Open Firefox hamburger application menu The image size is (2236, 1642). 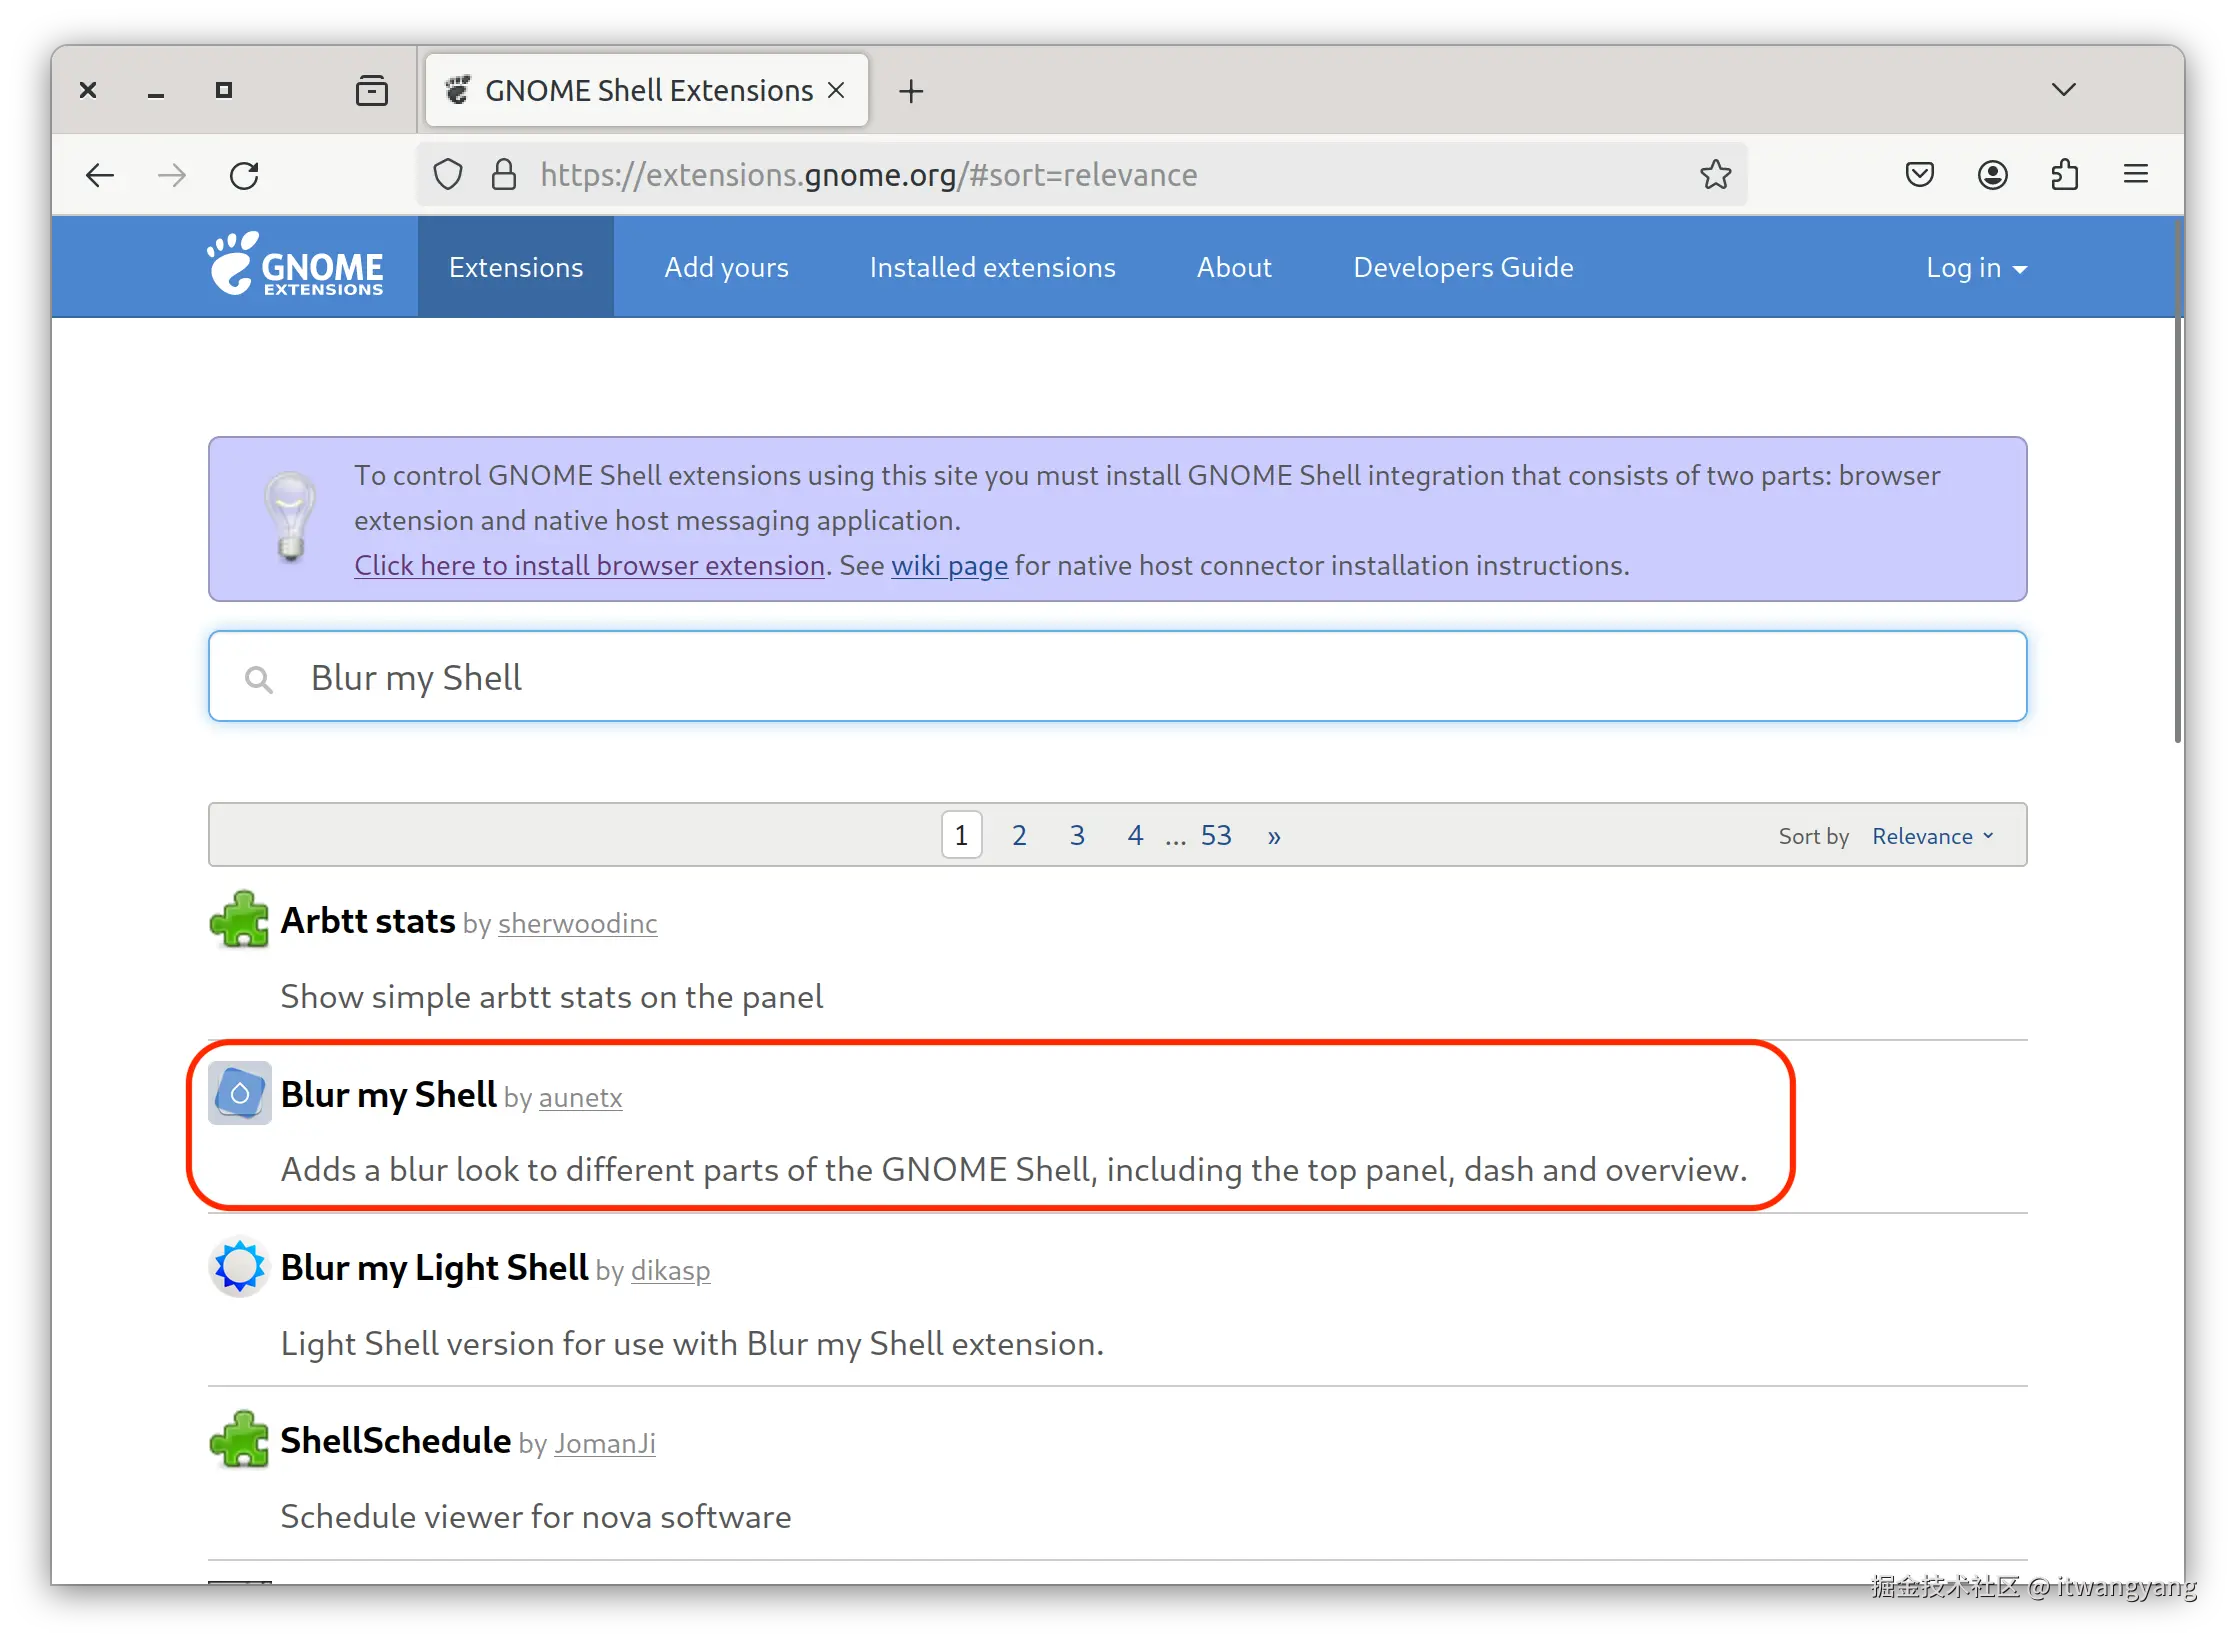click(x=2136, y=175)
